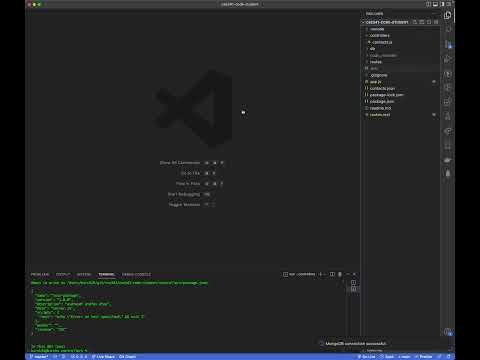Start Live Share from the status bar

(103, 357)
